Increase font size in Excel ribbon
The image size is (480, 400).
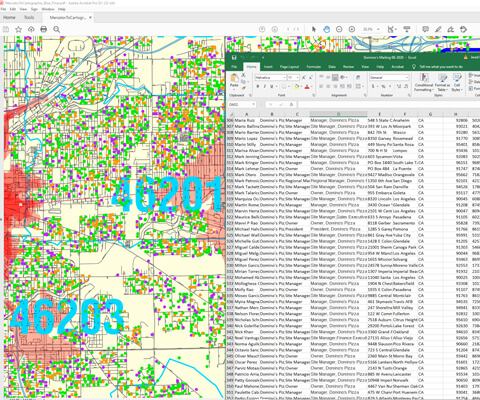click(304, 77)
